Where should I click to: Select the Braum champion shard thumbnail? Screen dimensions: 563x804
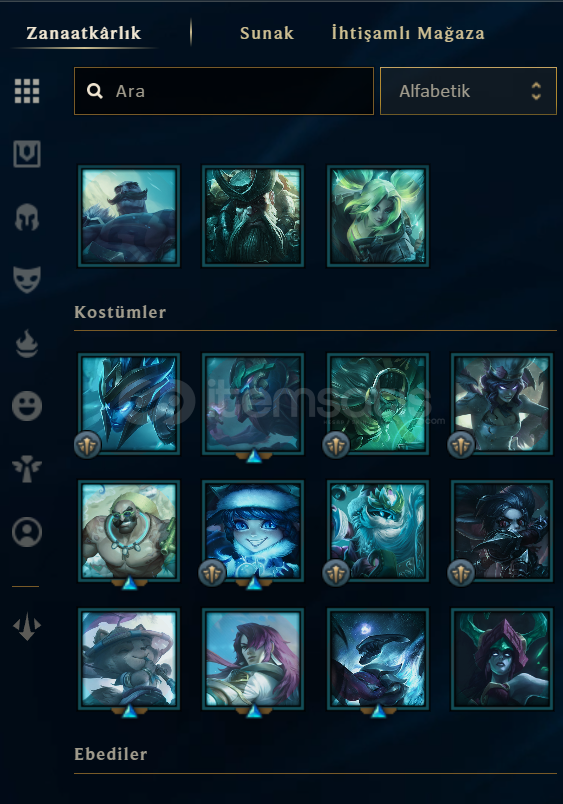click(x=129, y=216)
